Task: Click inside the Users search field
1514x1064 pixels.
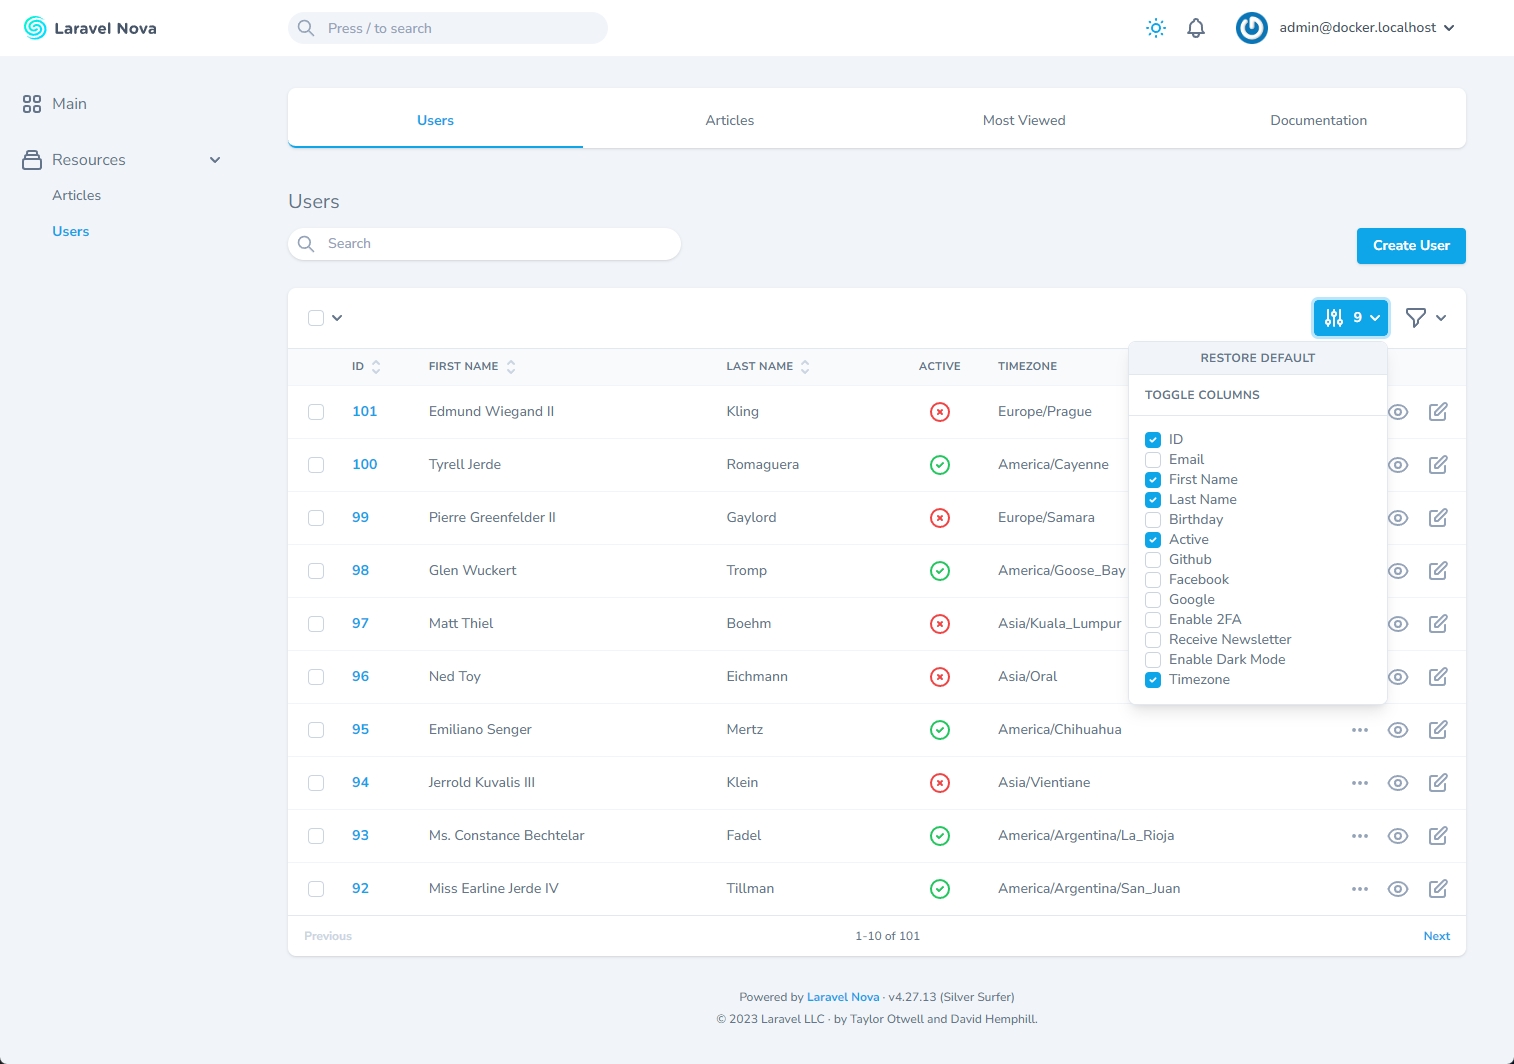Action: pos(484,243)
